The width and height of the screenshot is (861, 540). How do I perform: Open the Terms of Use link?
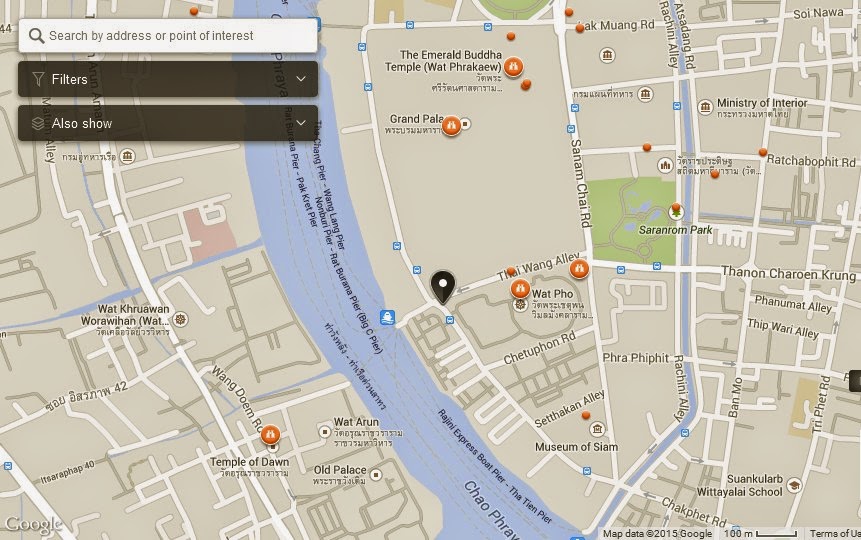[x=835, y=533]
